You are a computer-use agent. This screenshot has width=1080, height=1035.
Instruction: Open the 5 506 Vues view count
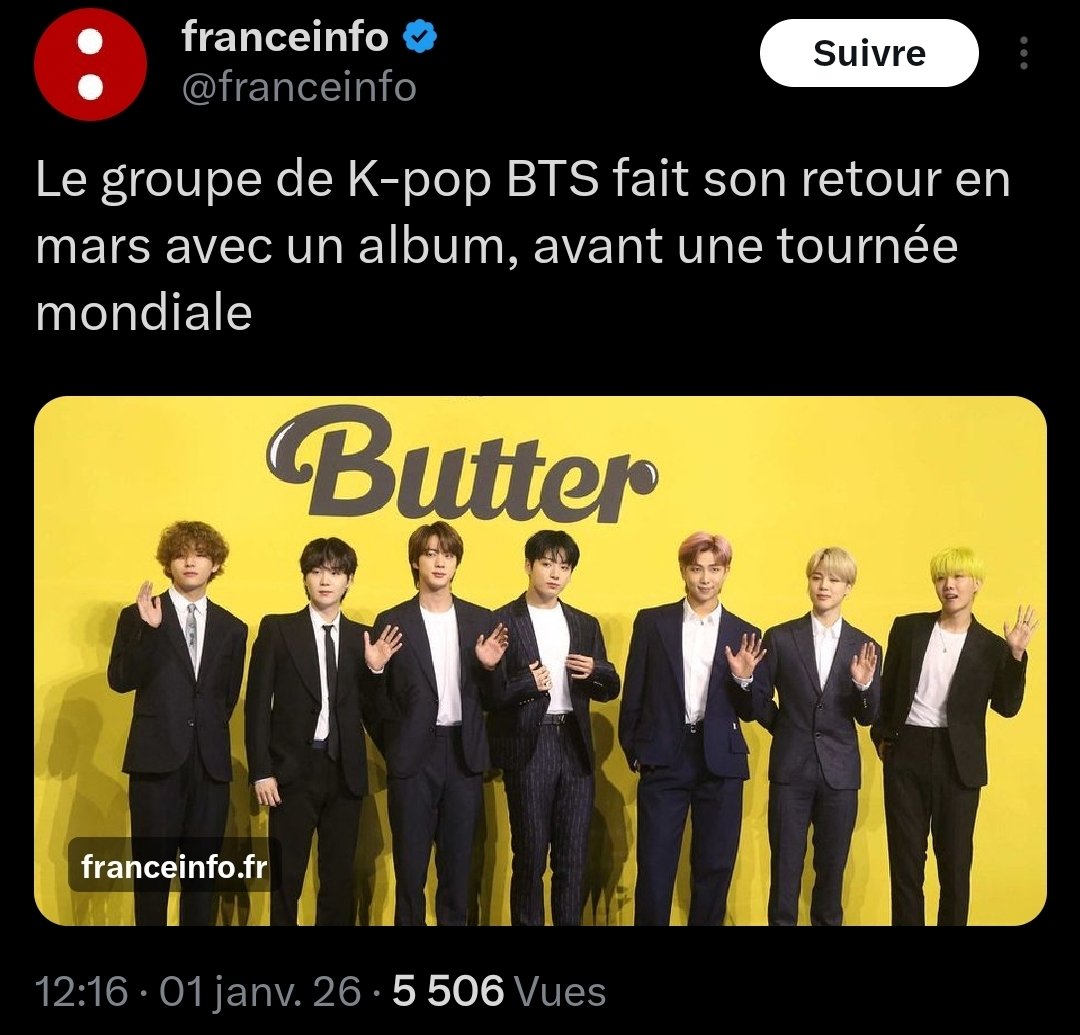499,992
